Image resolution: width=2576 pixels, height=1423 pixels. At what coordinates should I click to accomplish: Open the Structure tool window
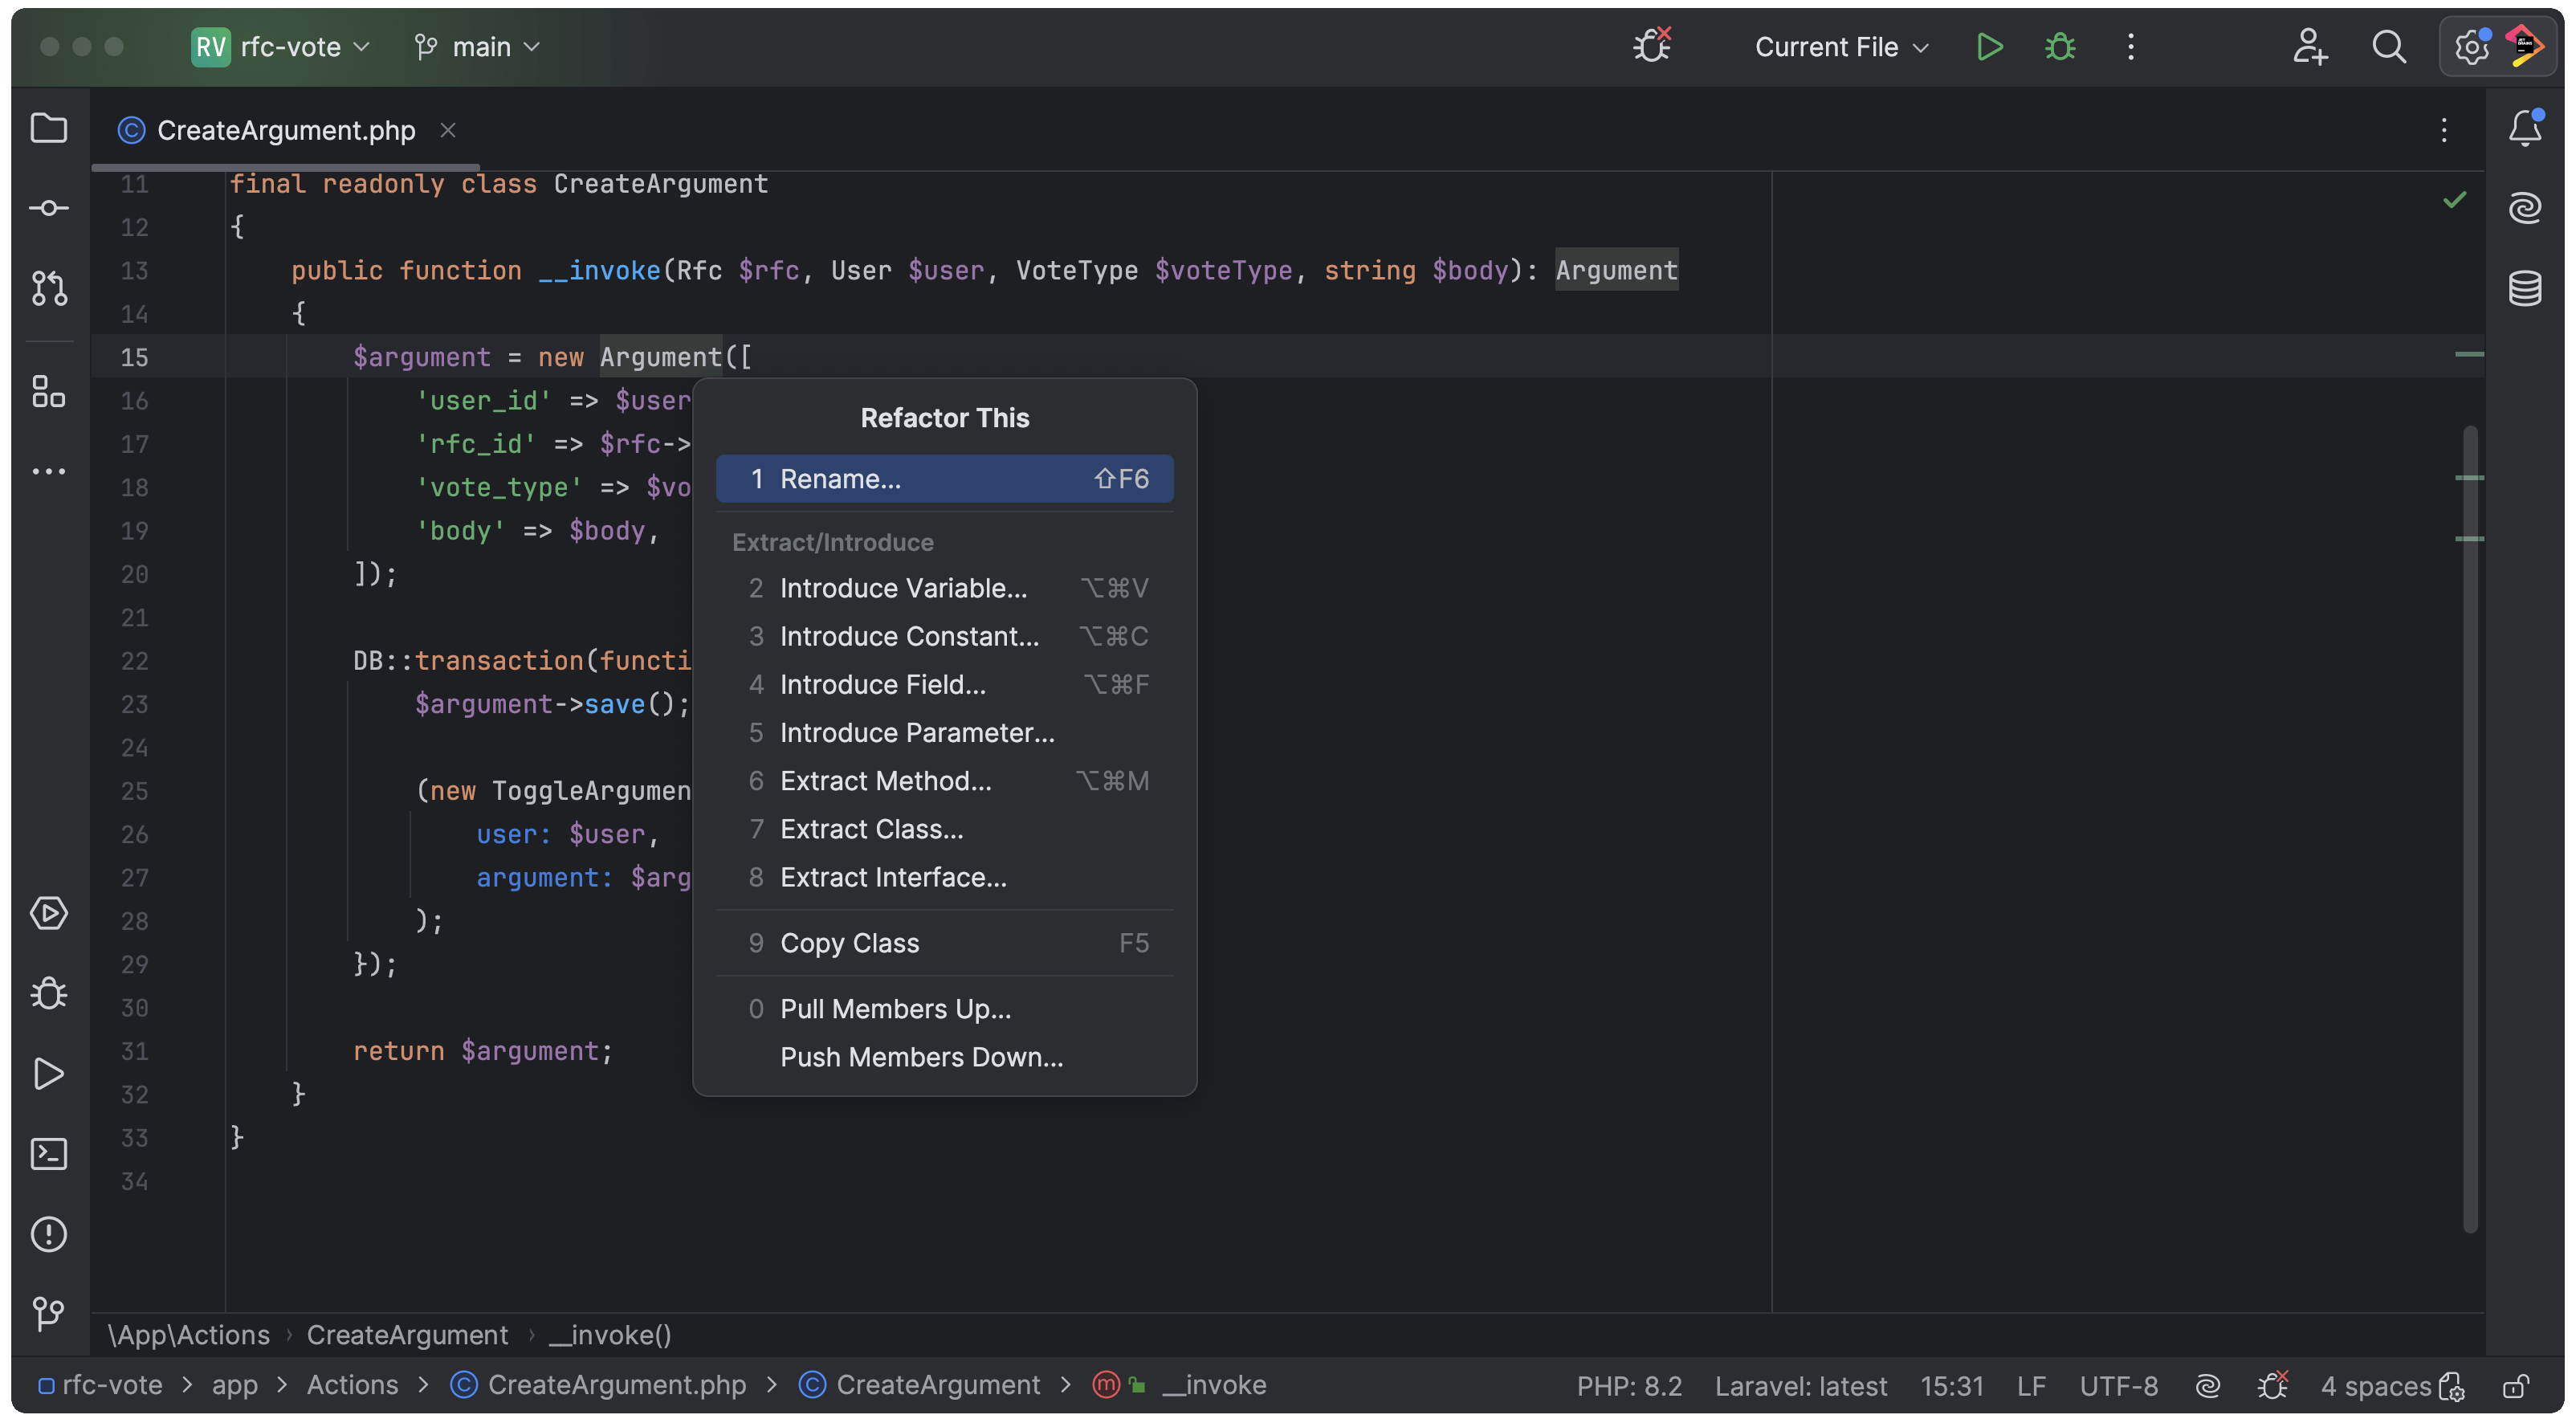point(48,392)
